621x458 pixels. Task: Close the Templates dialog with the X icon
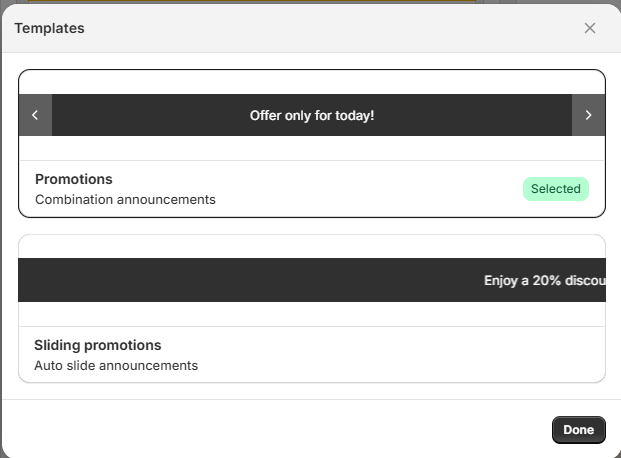pos(590,28)
